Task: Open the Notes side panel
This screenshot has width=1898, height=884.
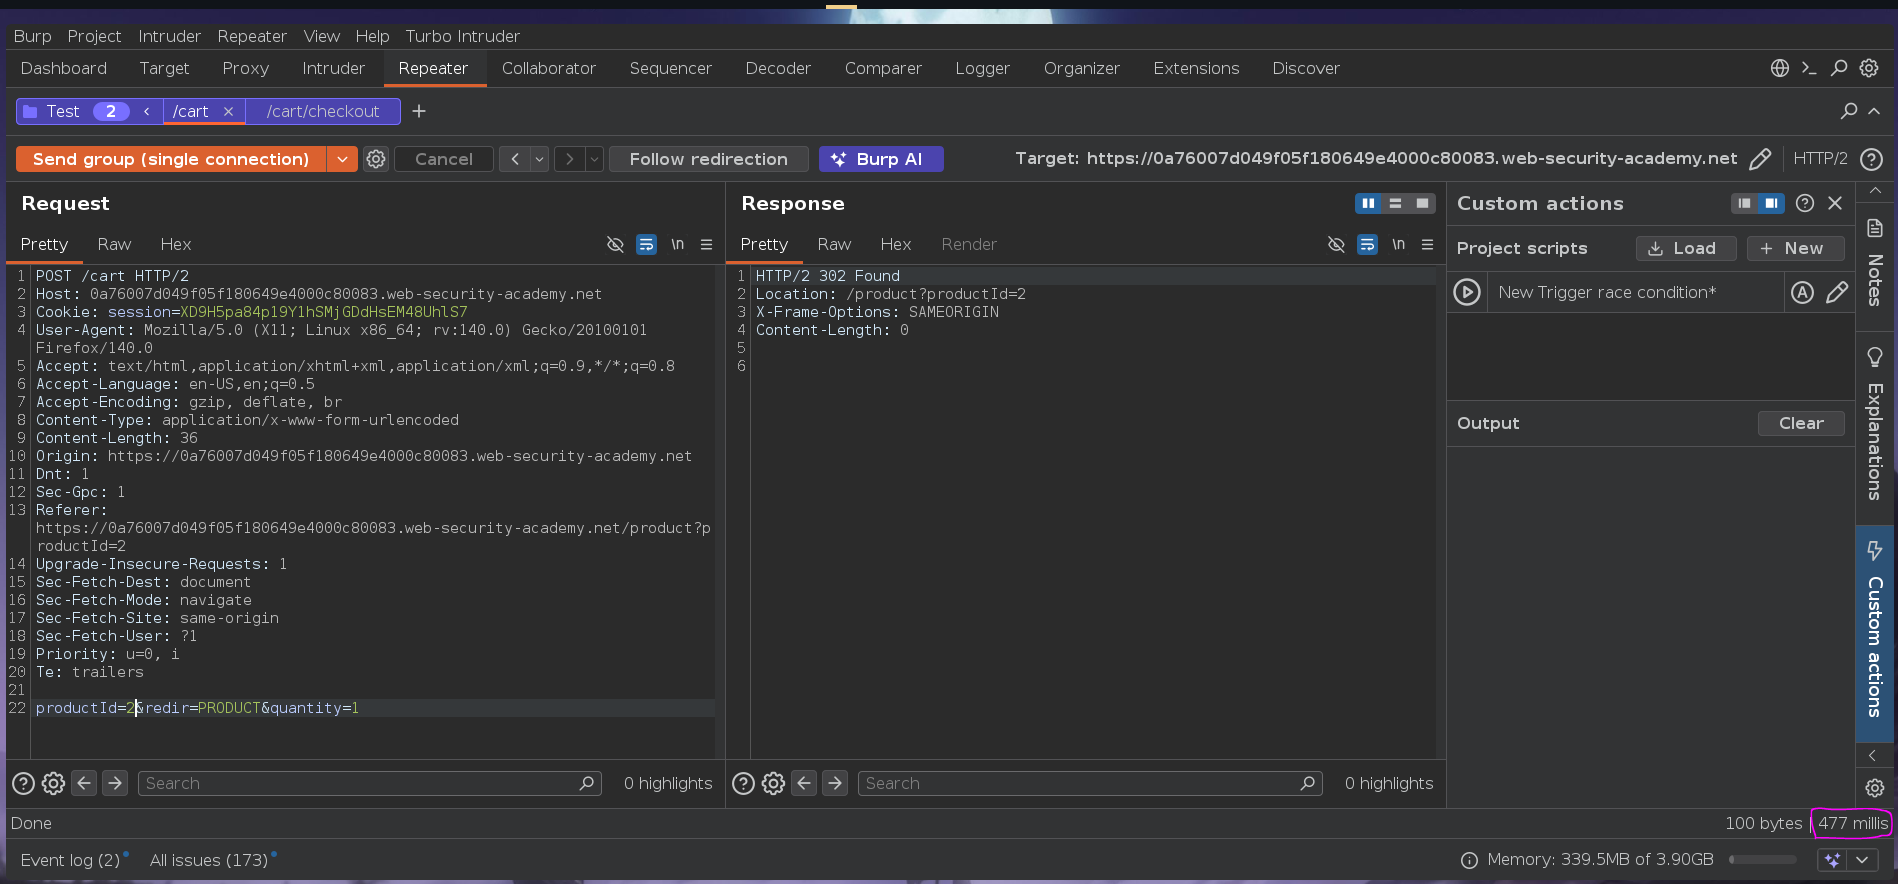Action: [1875, 262]
